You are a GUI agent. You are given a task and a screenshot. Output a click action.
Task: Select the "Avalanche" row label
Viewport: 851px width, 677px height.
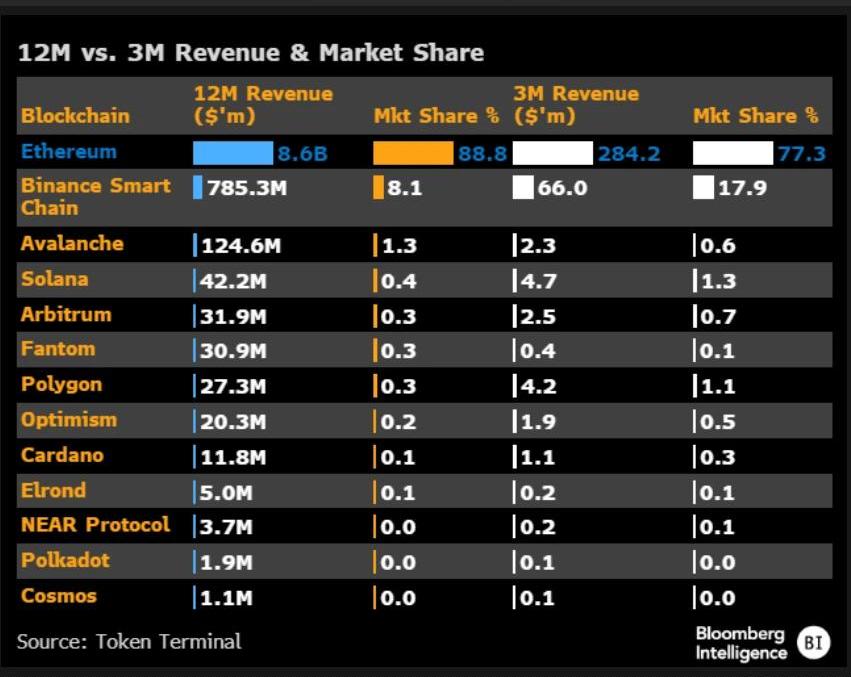point(72,243)
